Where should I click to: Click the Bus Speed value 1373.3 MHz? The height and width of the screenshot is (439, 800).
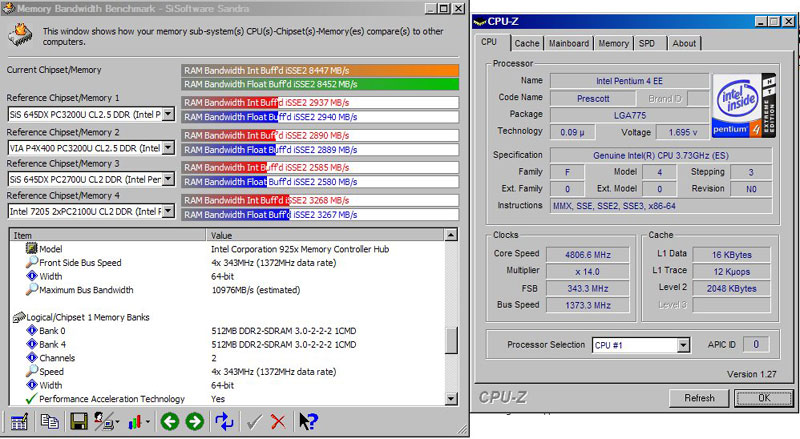click(x=588, y=305)
